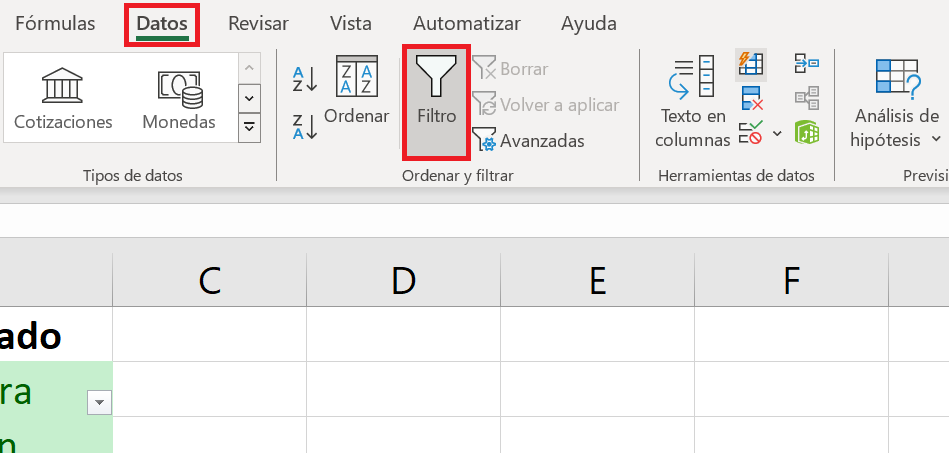
Task: Open the Avanzadas advanced filter
Action: [528, 141]
